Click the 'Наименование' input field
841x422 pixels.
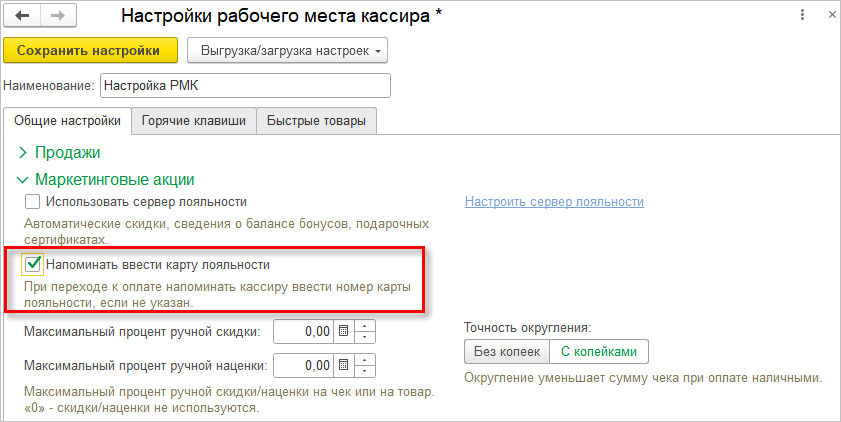(x=245, y=86)
